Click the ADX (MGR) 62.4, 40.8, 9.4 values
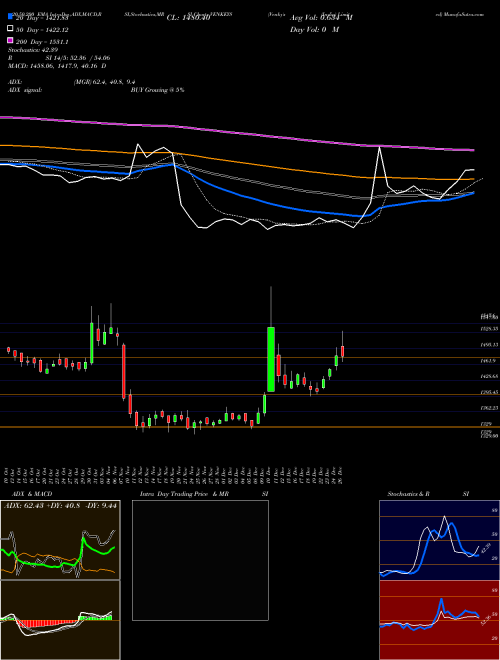The height and width of the screenshot is (660, 500). (104, 82)
